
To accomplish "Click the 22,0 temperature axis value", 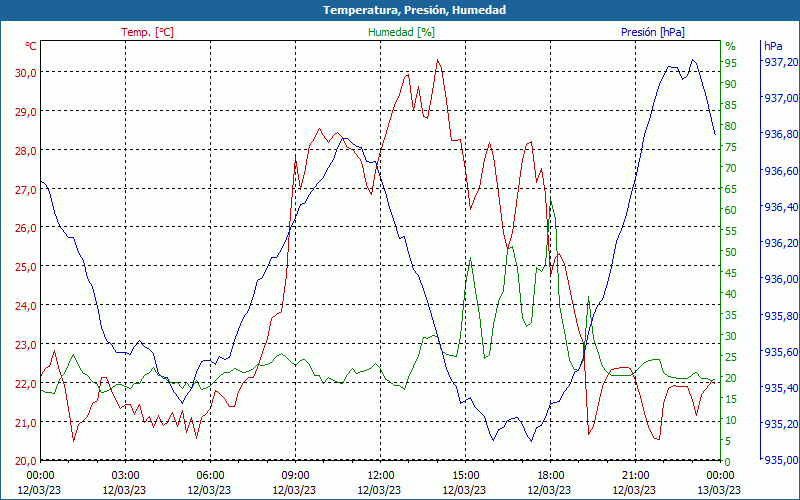I will pos(26,384).
